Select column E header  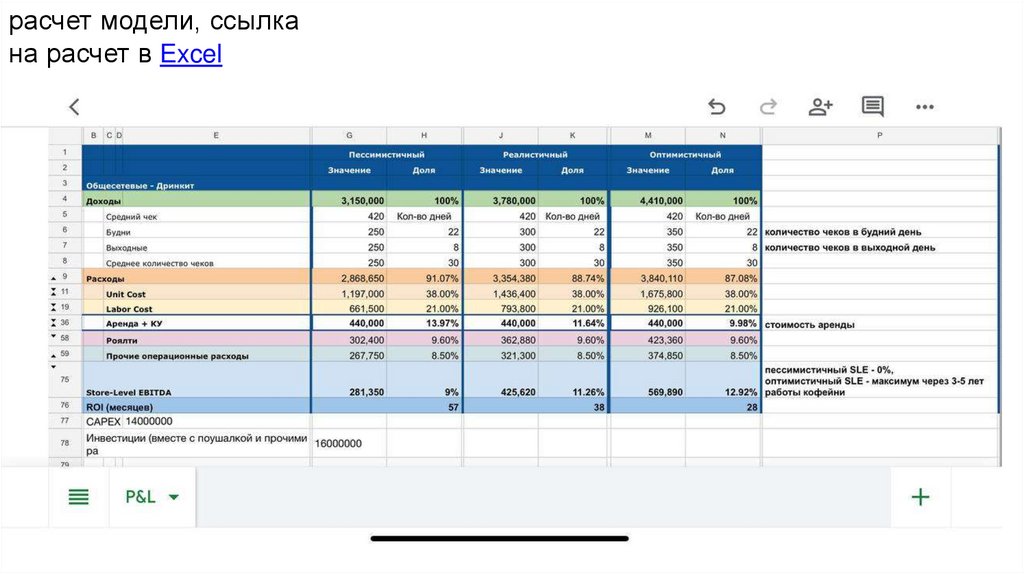click(216, 135)
